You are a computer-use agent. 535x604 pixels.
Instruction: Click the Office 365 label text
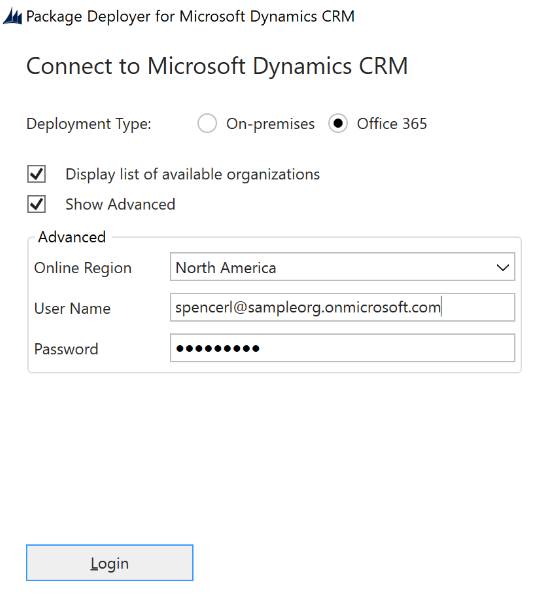pos(392,124)
